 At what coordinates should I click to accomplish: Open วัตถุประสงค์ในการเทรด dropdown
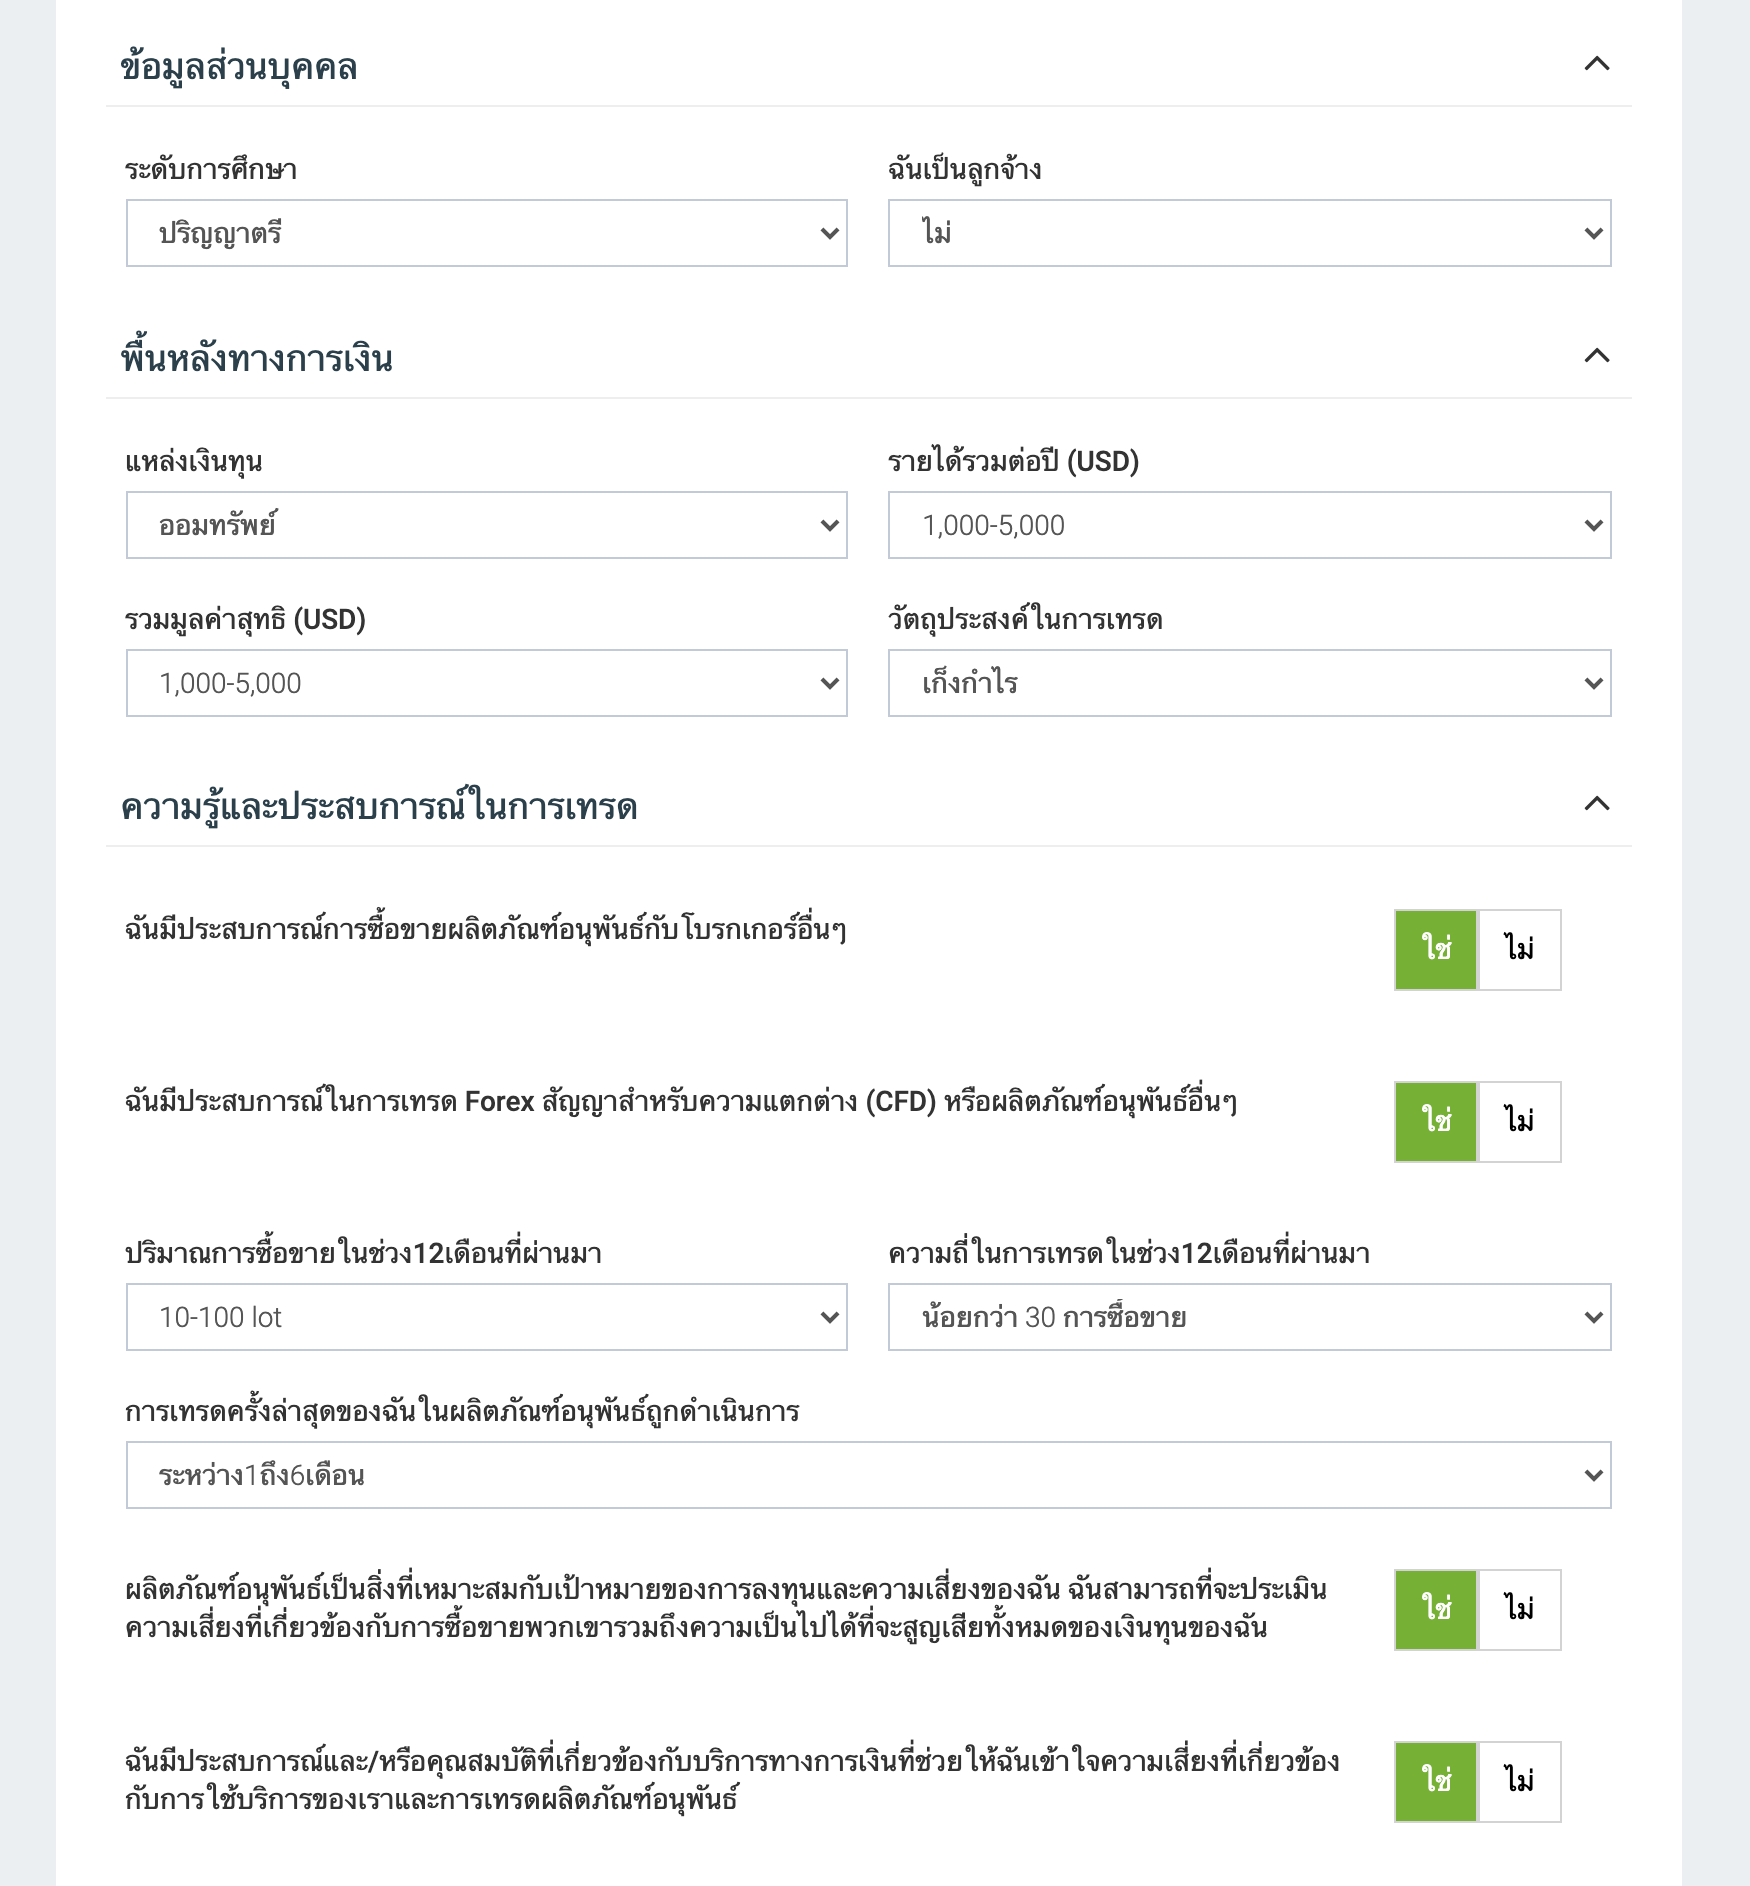(1249, 683)
